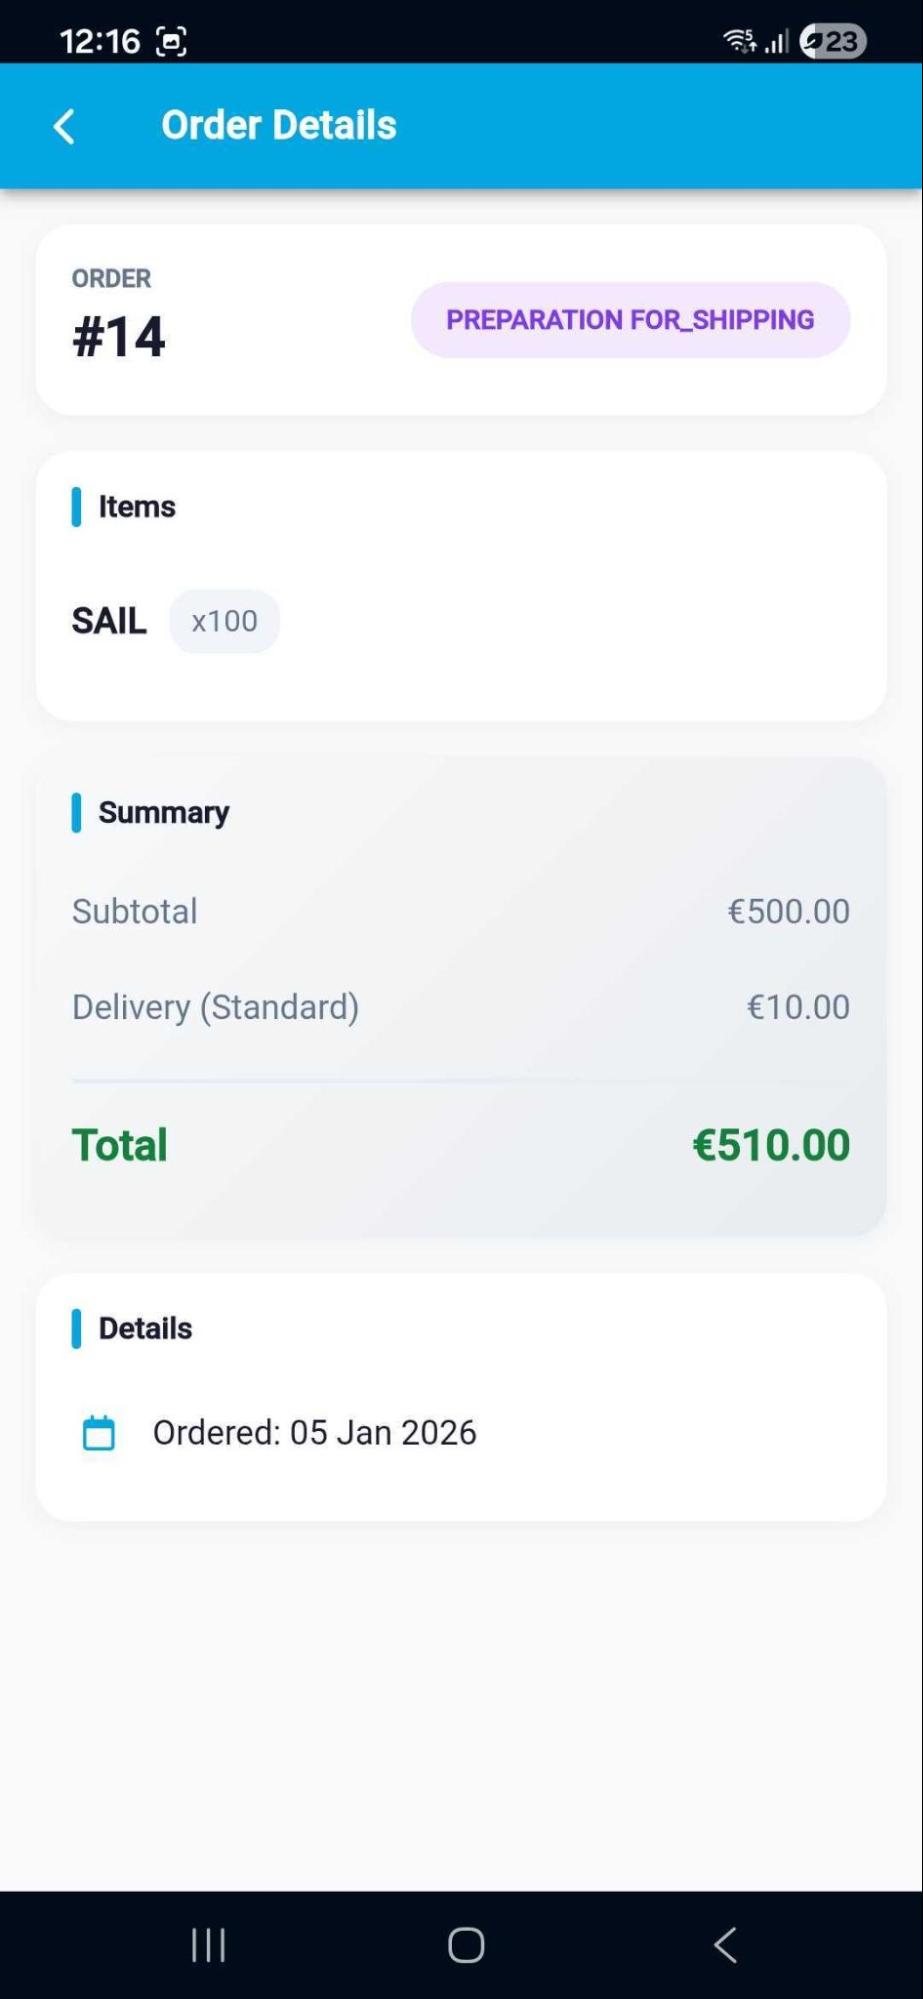Tap the system back chevron in navigation bar

725,1944
